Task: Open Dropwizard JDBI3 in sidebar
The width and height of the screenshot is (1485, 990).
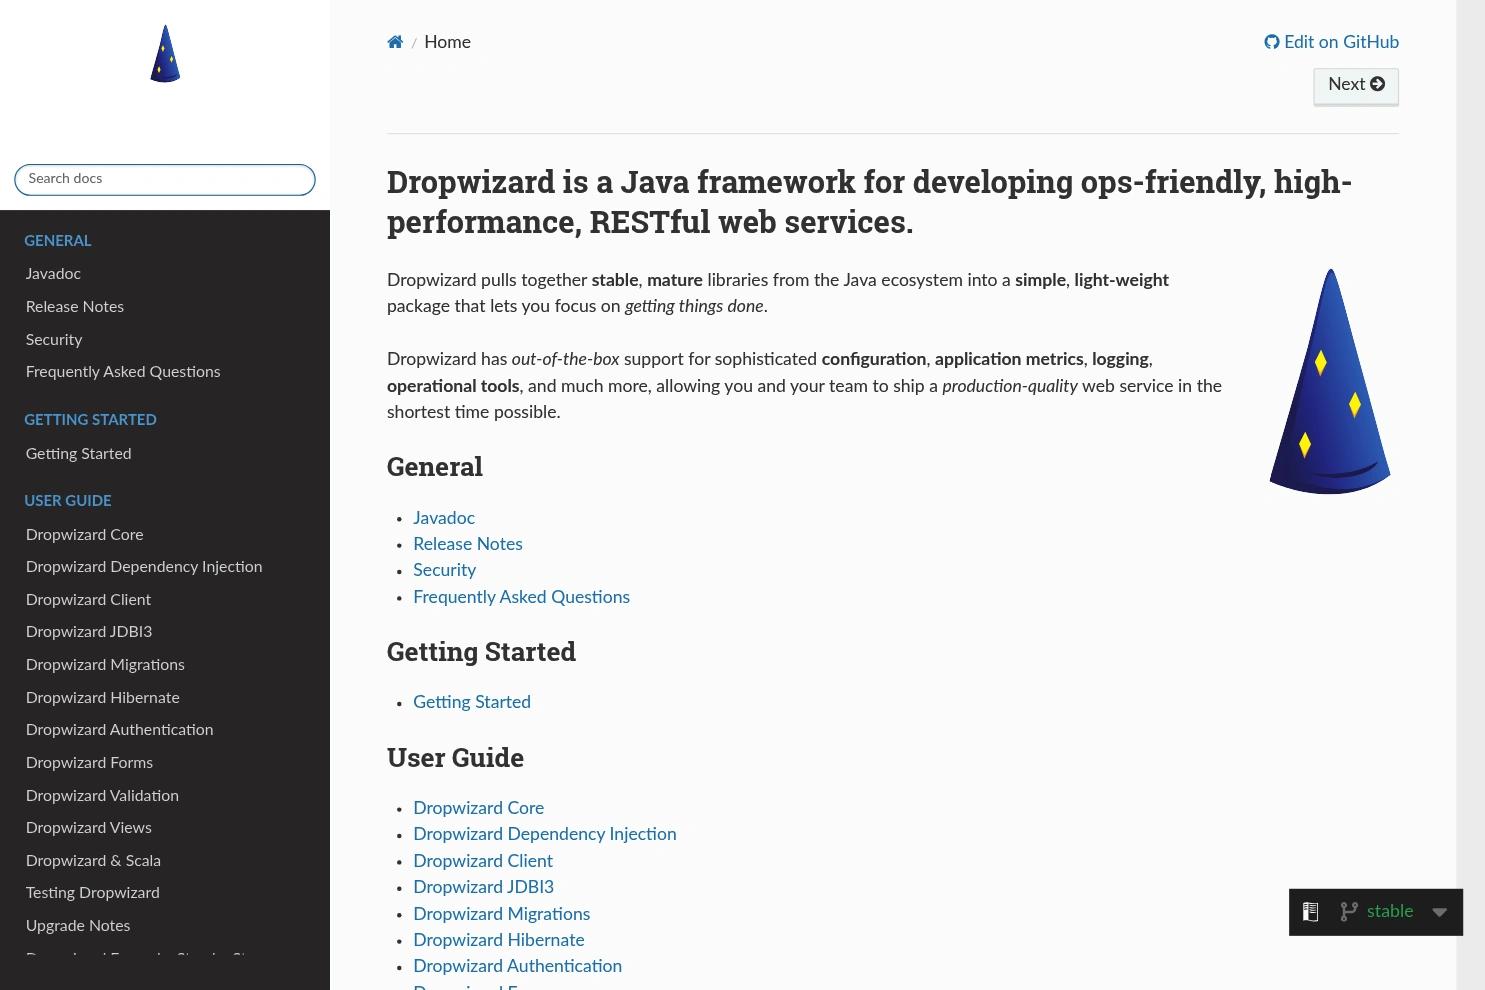Action: click(89, 632)
